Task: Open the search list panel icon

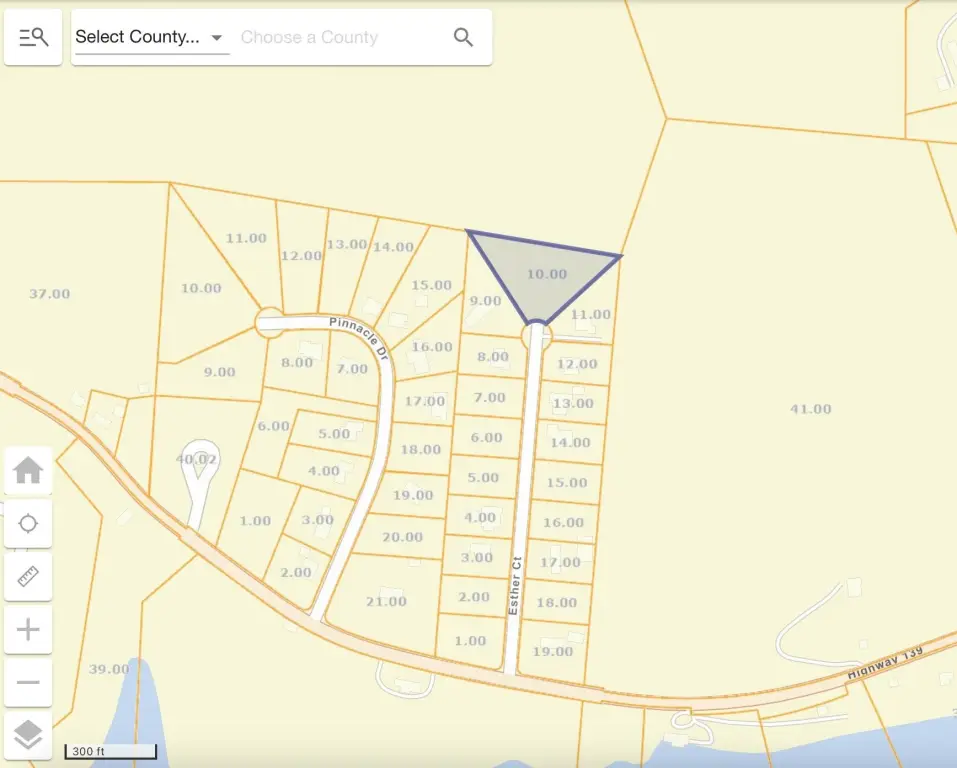Action: point(33,37)
